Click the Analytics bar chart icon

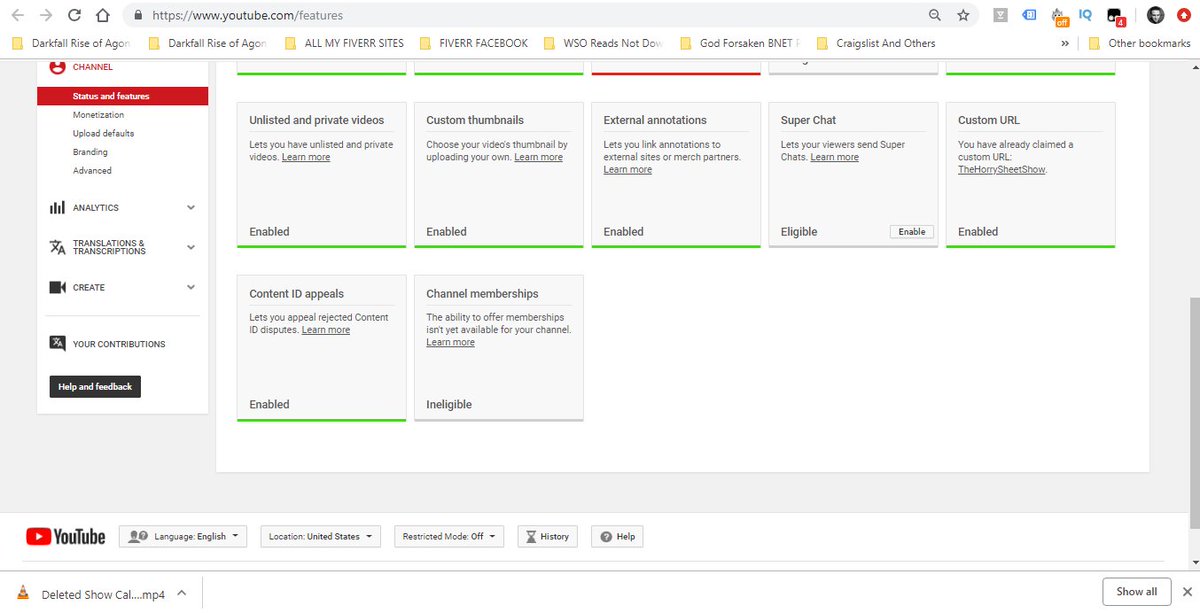pos(57,208)
